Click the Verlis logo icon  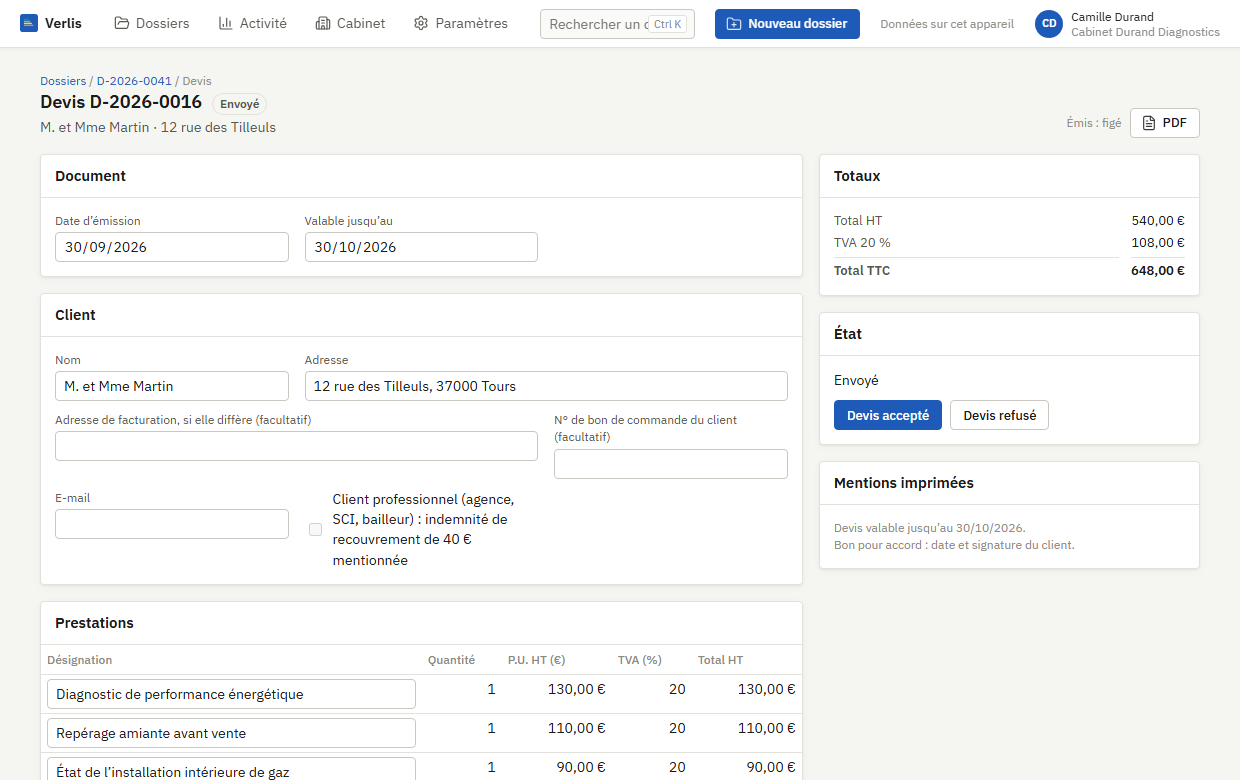tap(29, 23)
